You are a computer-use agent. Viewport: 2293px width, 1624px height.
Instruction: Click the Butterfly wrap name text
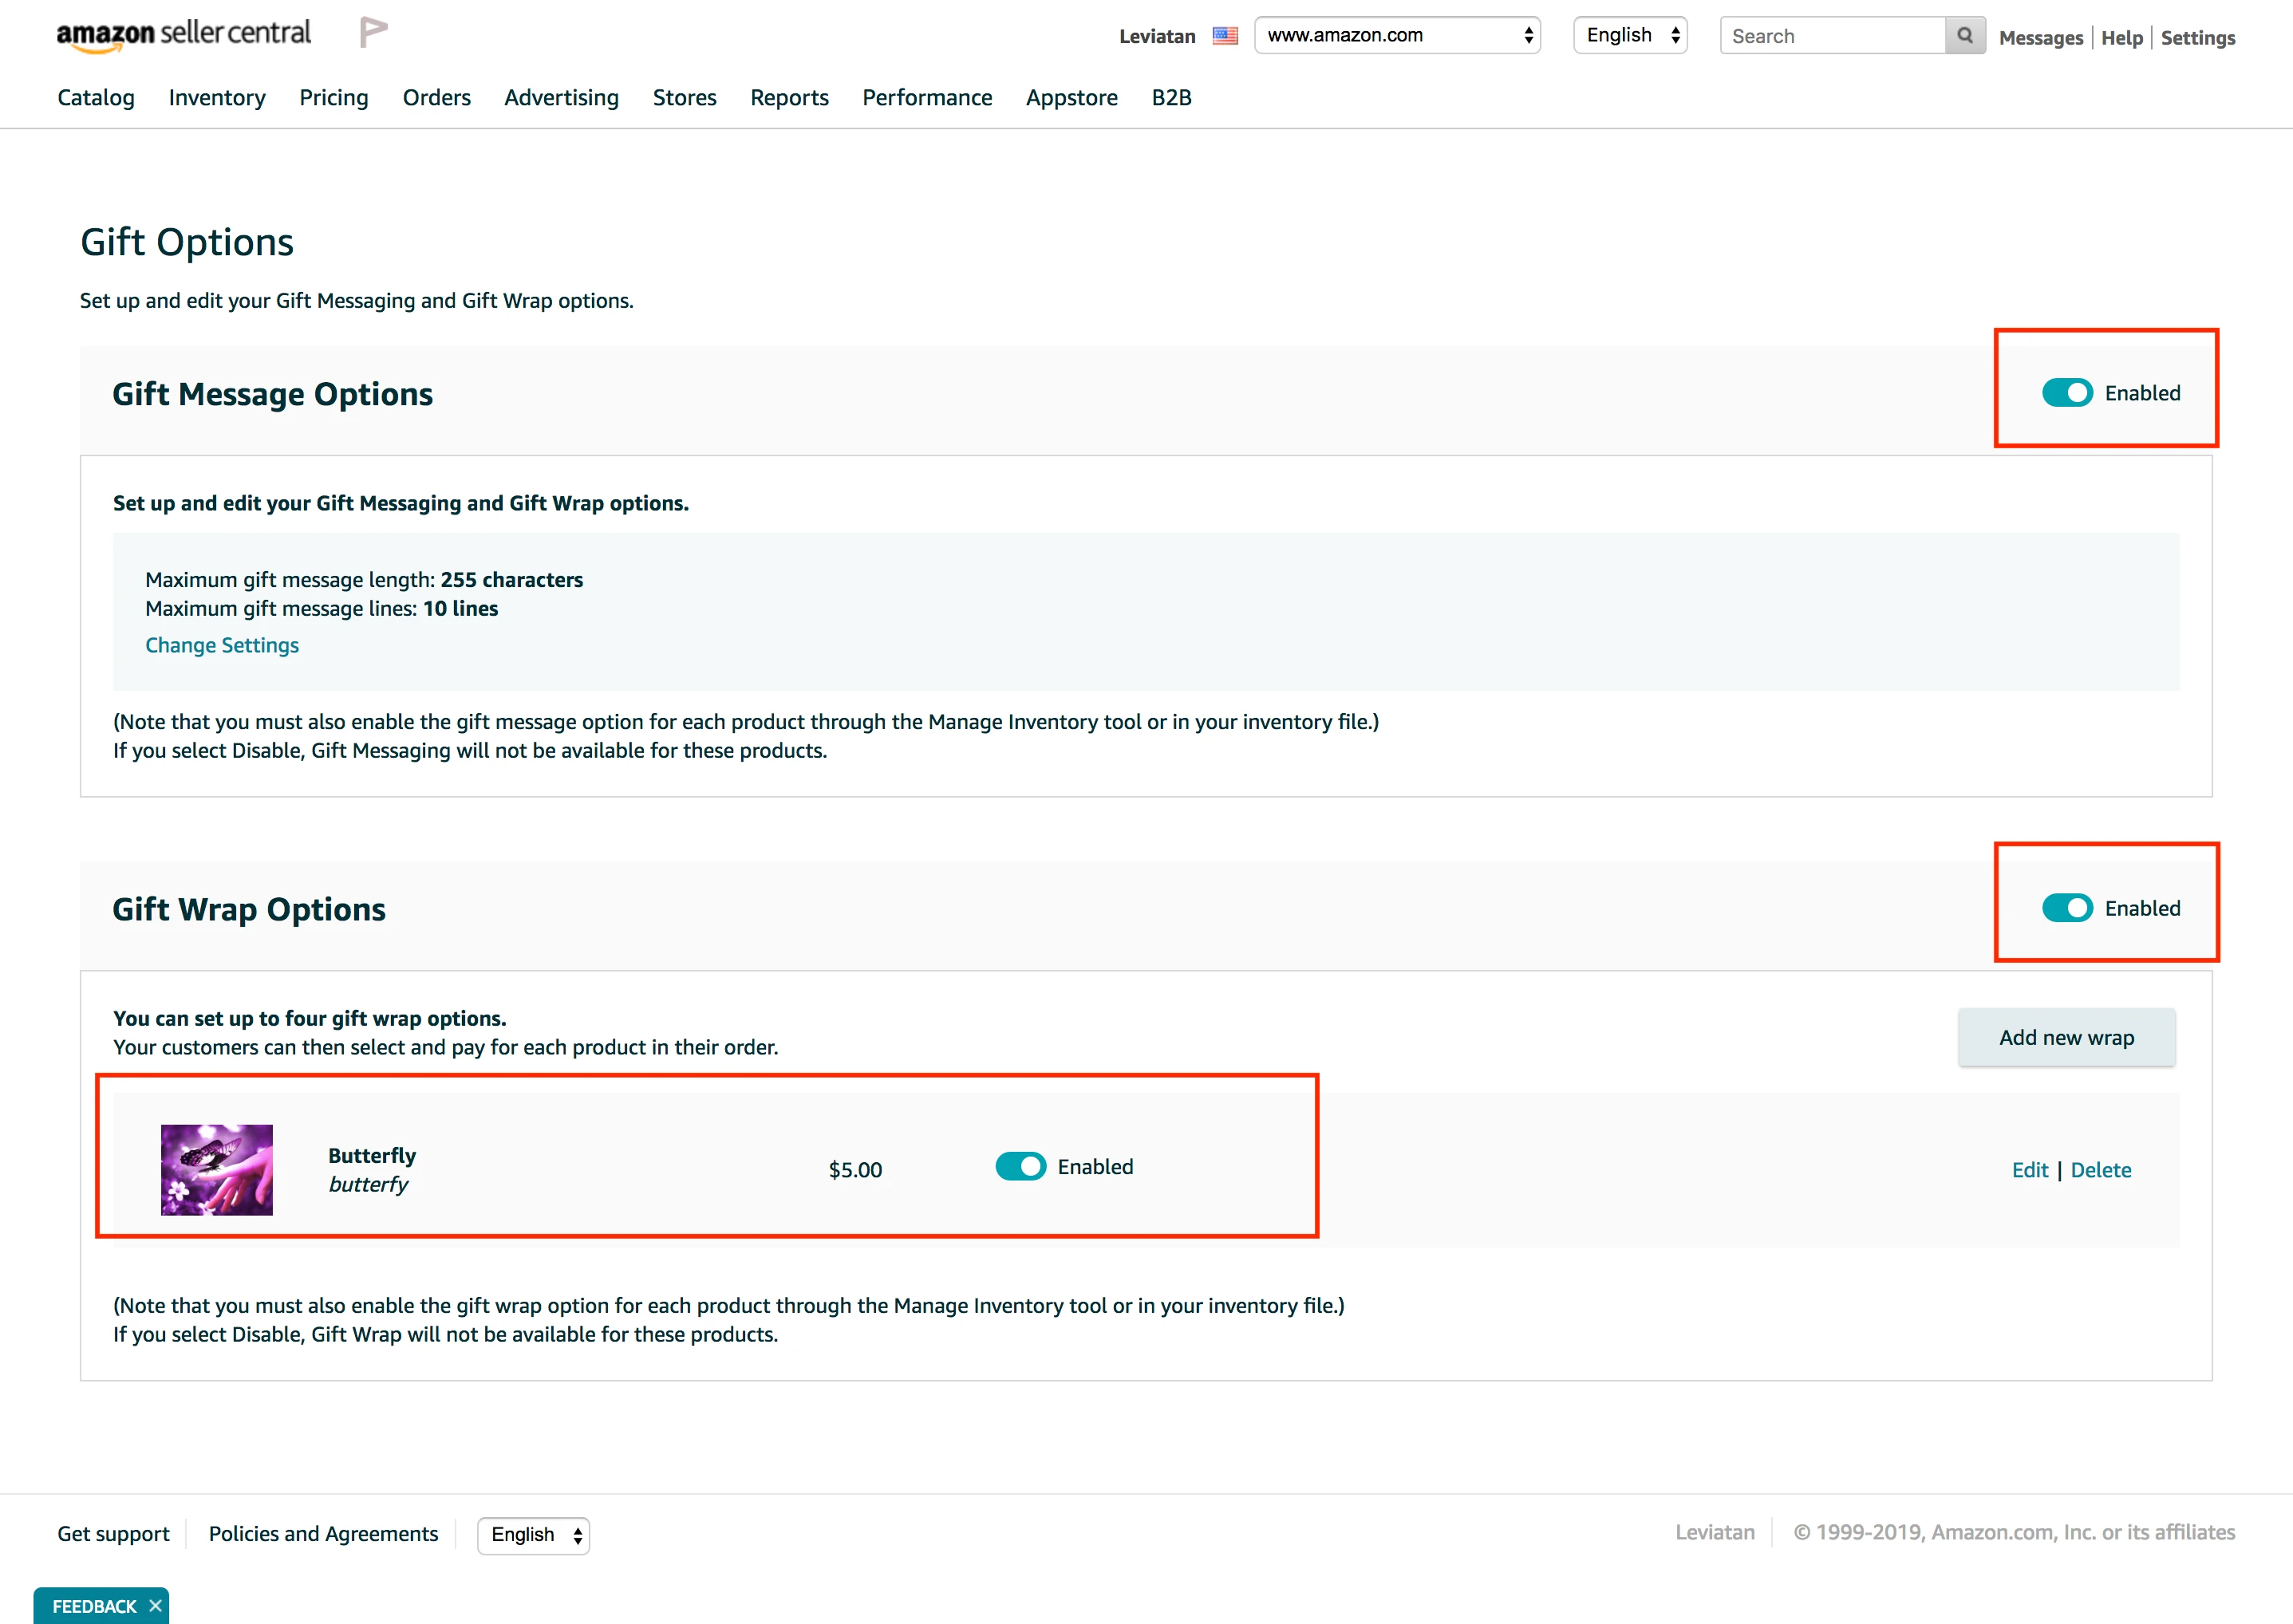372,1155
